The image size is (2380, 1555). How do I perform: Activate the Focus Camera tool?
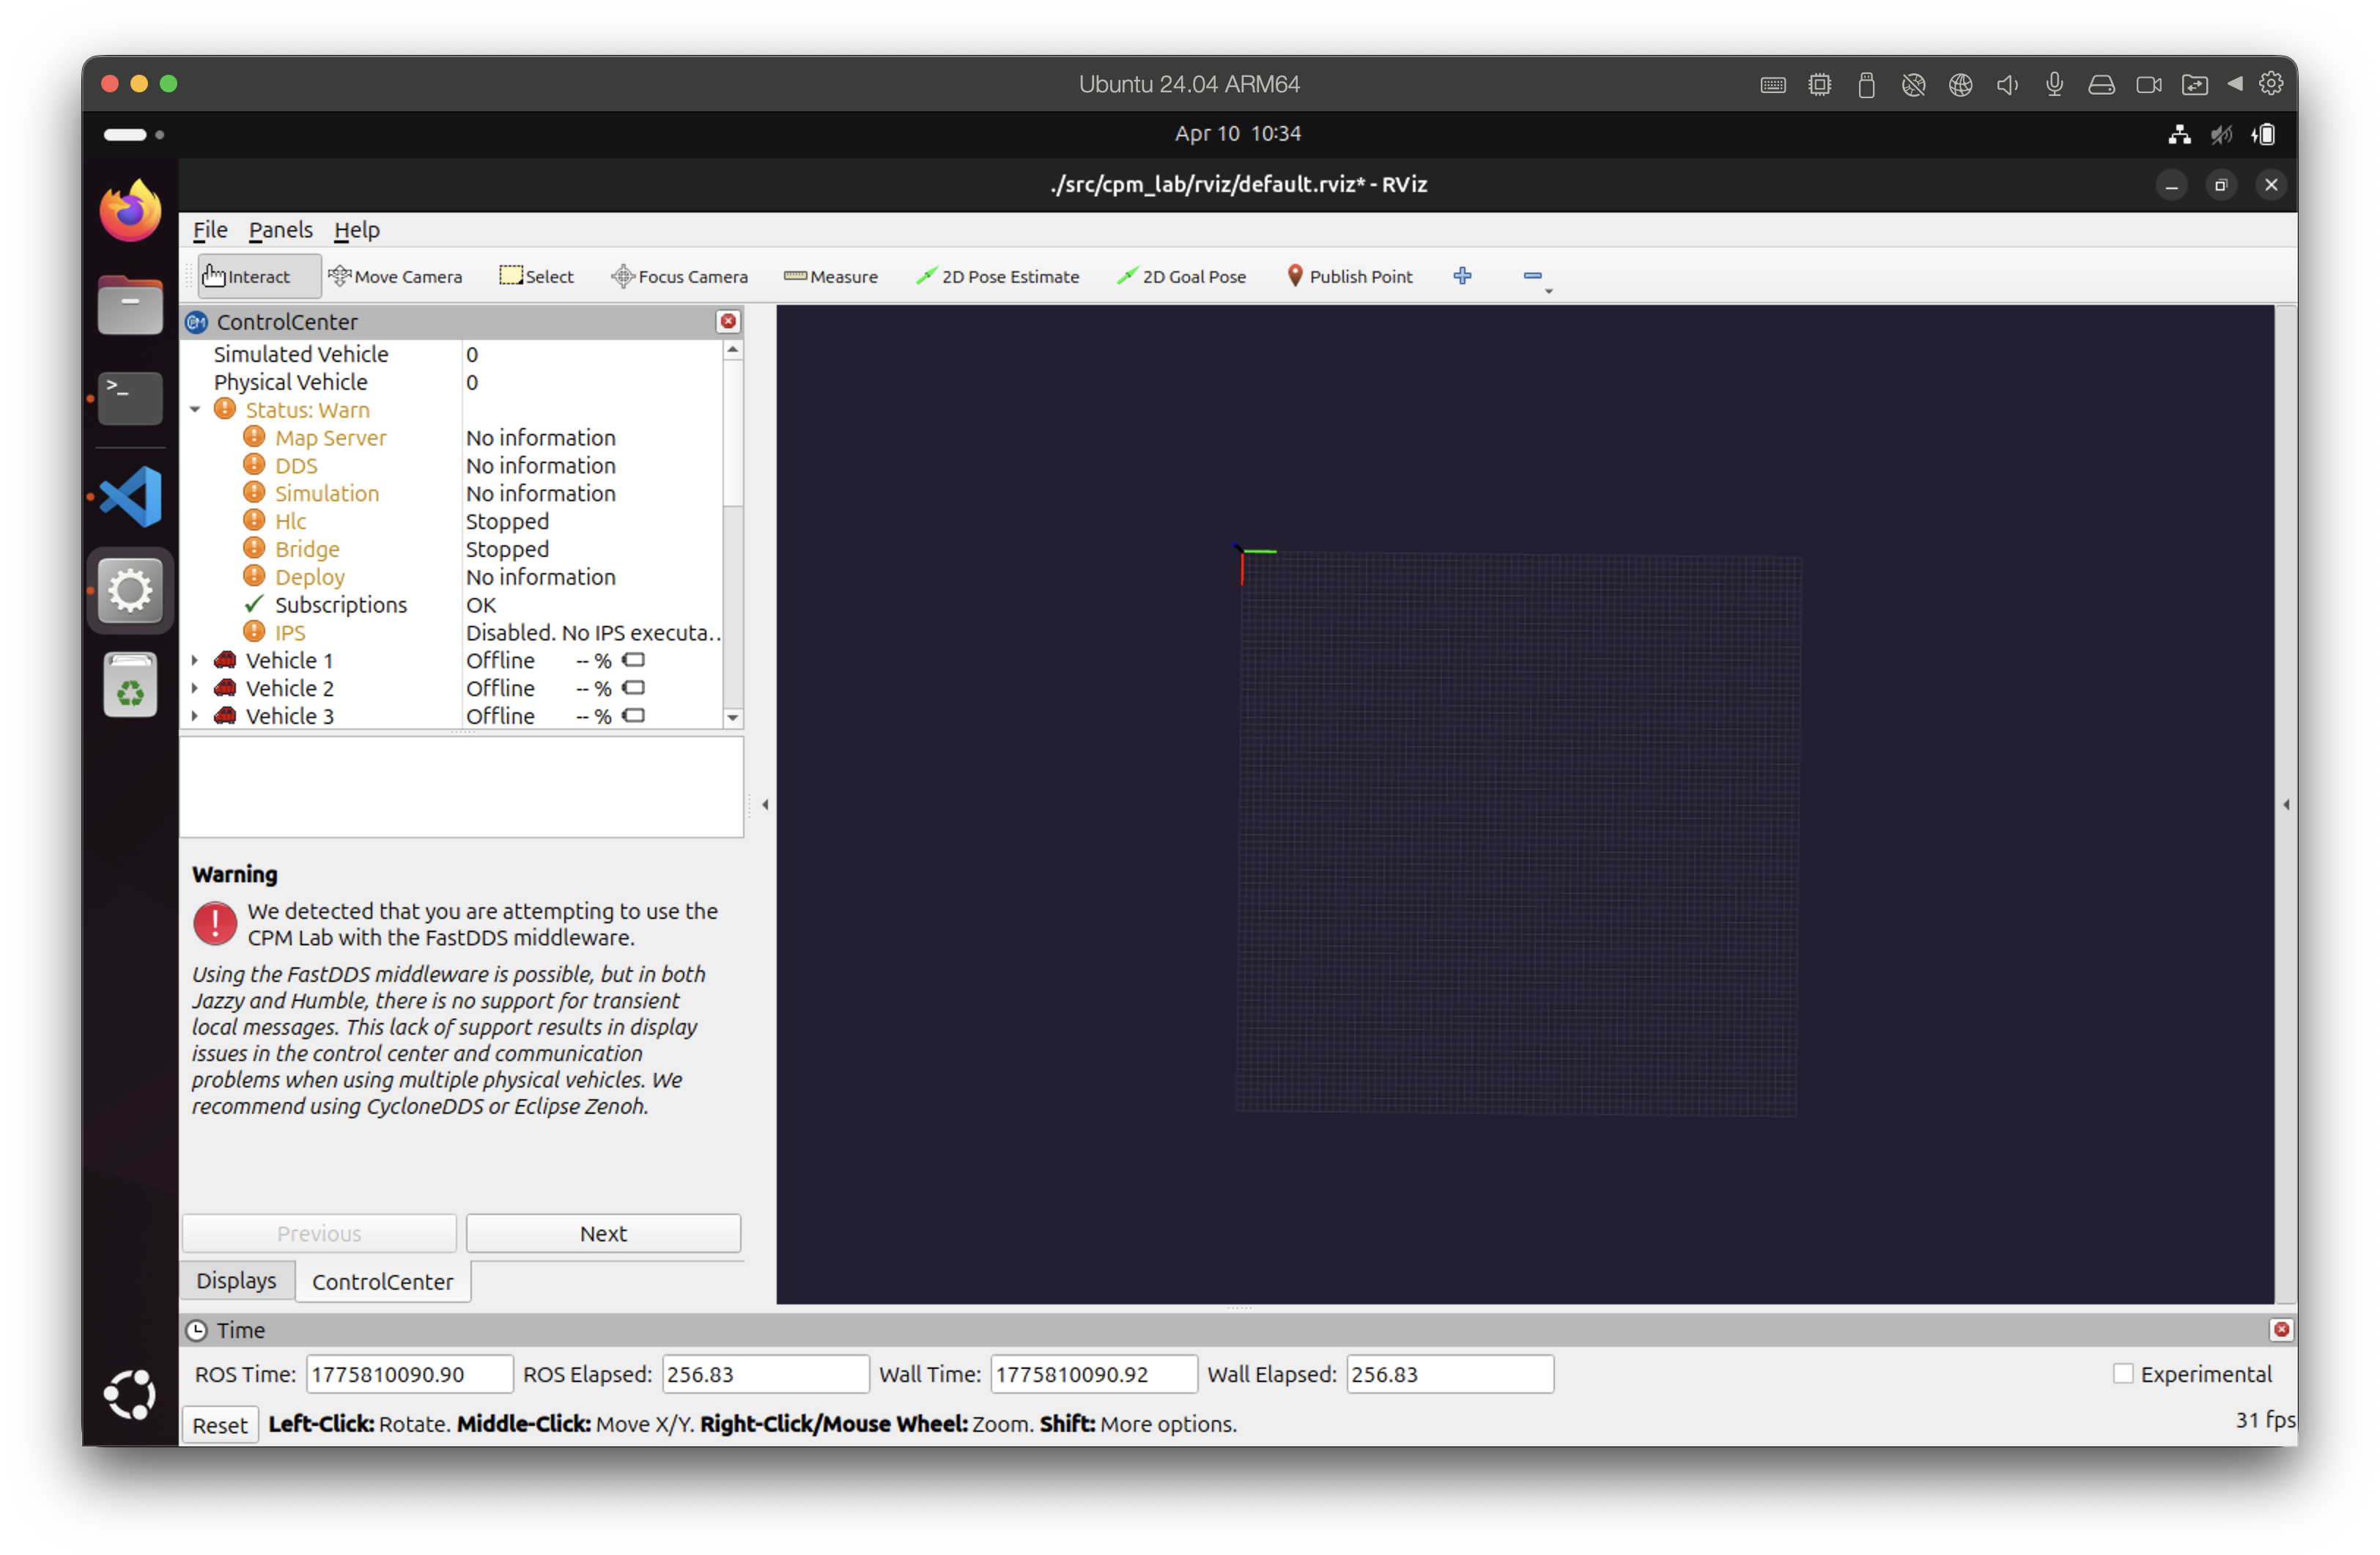coord(679,276)
